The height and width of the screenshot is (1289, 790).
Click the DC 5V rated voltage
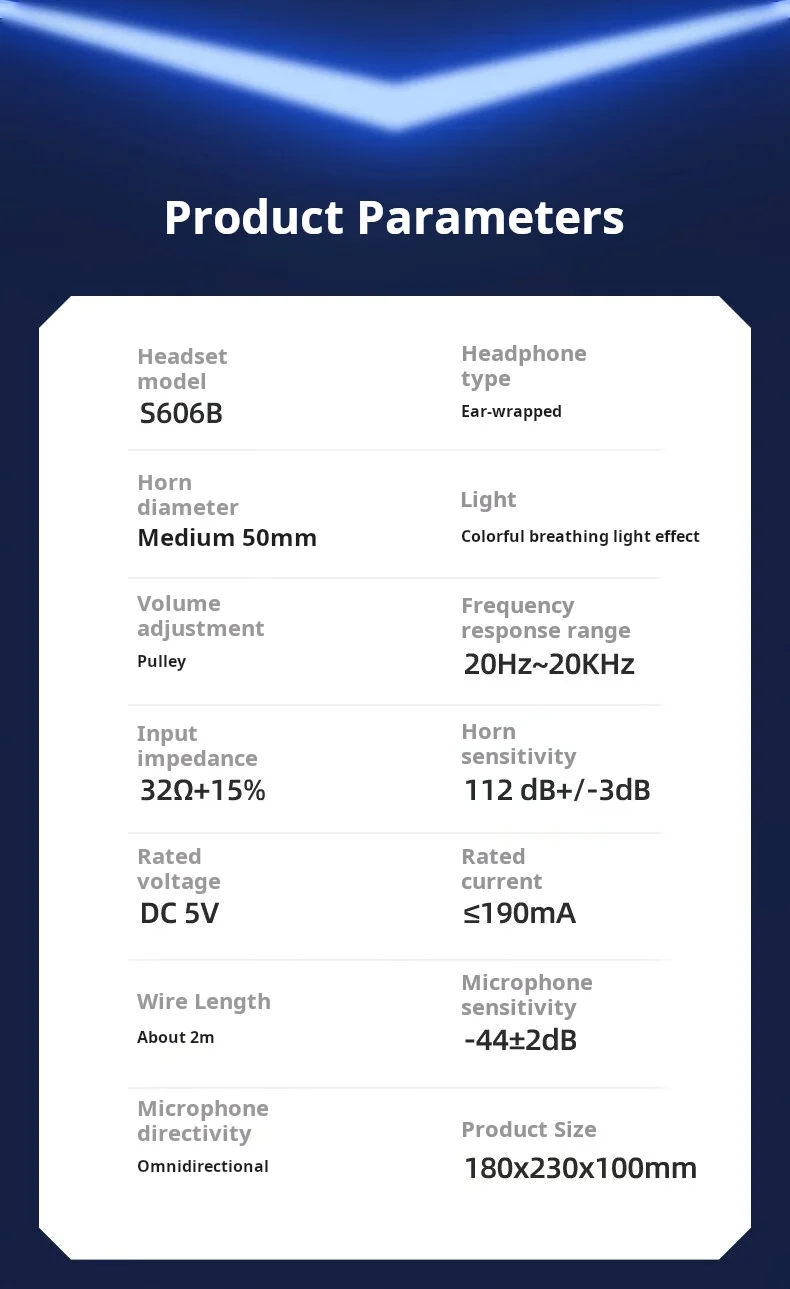coord(179,913)
